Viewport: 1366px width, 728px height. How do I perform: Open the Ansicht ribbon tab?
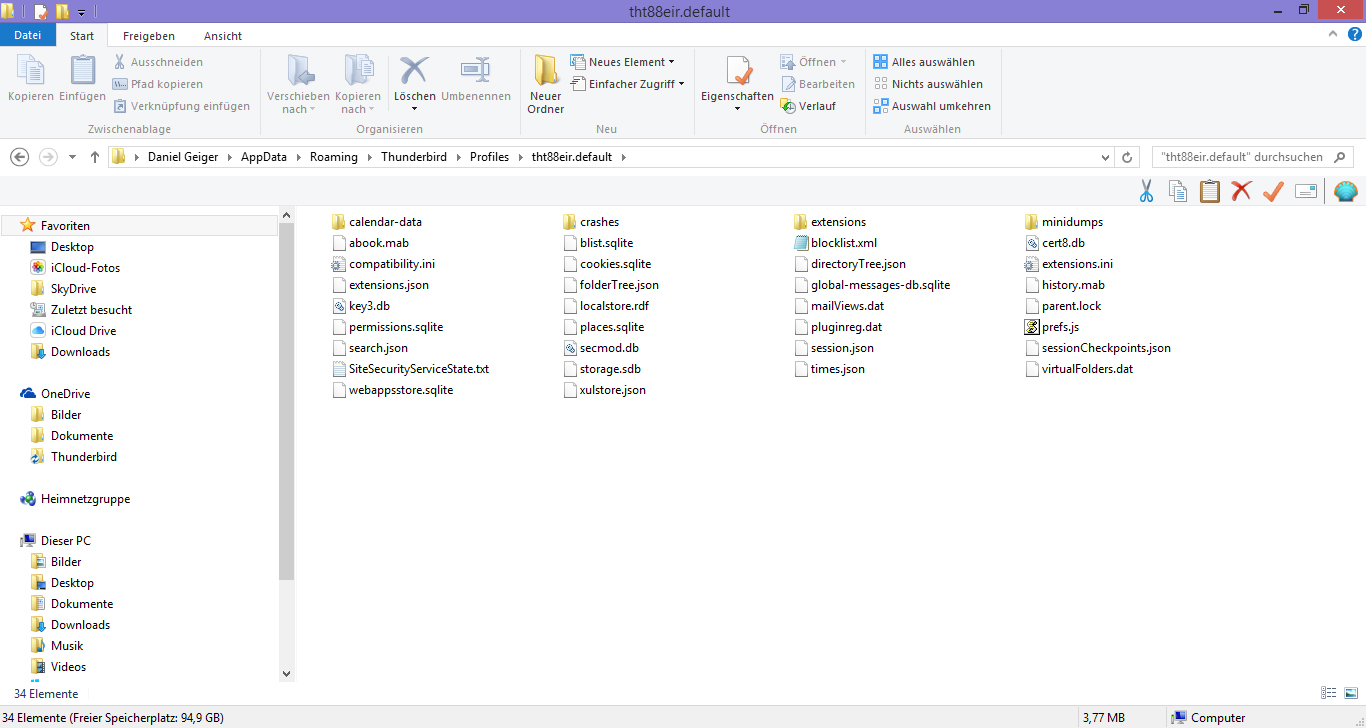click(223, 36)
